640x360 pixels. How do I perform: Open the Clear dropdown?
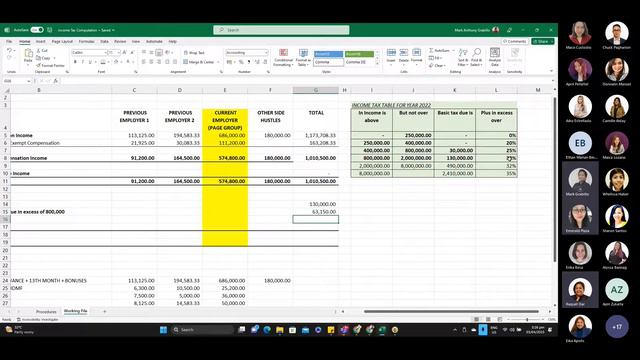pyautogui.click(x=438, y=65)
